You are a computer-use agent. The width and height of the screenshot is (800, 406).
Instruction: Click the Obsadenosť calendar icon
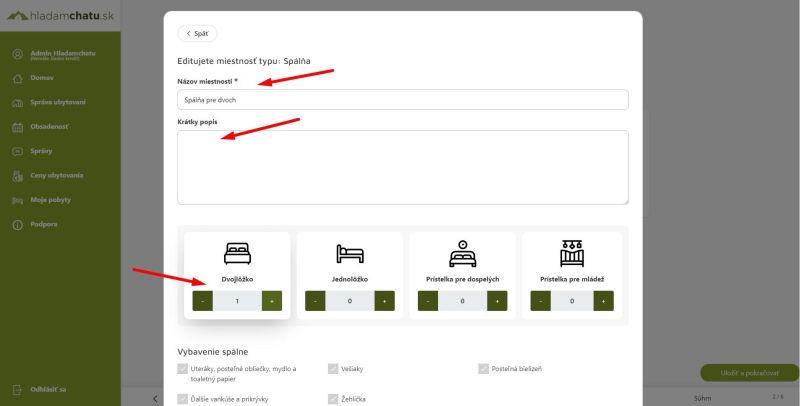click(18, 128)
